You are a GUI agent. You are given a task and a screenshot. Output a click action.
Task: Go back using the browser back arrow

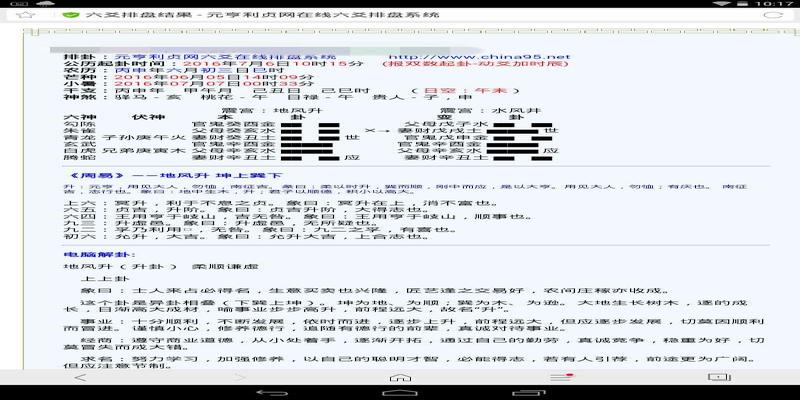click(x=81, y=378)
